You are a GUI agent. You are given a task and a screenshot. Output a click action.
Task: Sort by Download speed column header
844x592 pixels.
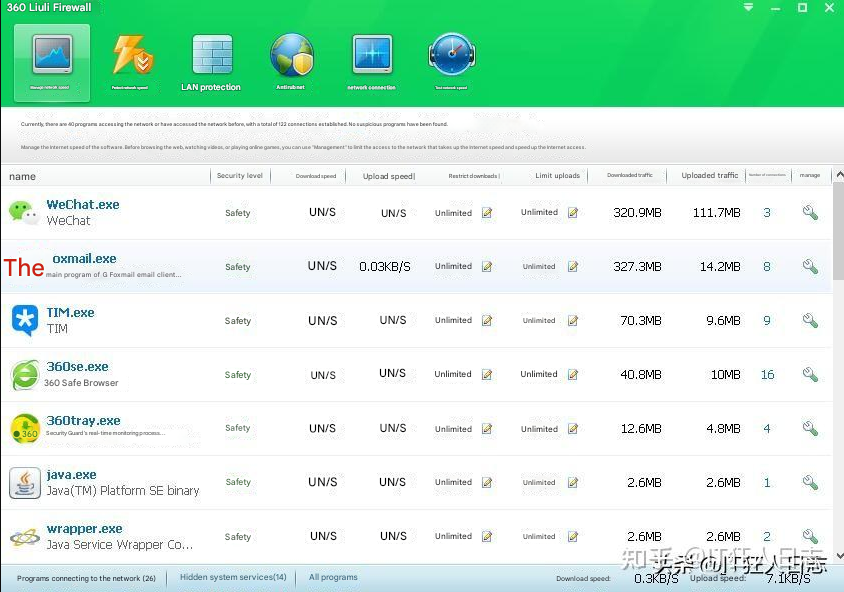pos(316,176)
